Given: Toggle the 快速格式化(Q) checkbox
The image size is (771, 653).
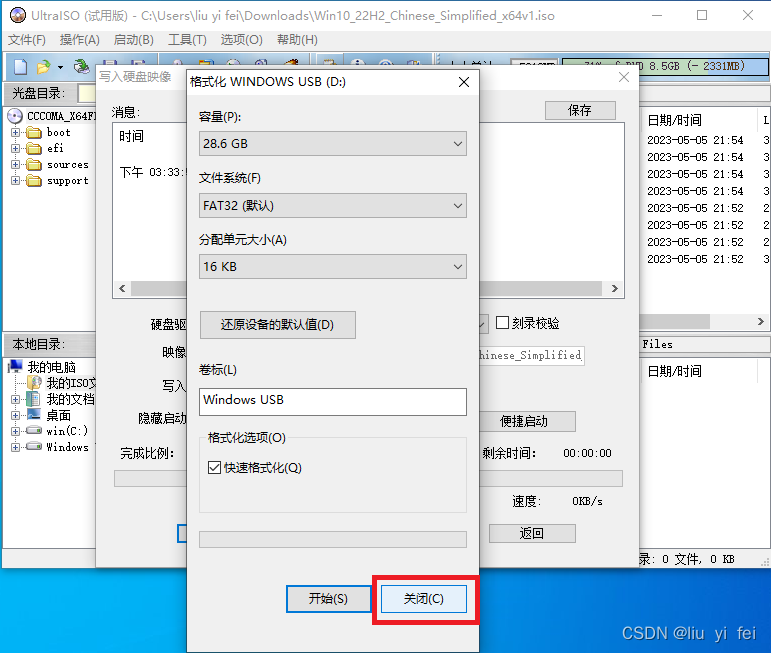Looking at the screenshot, I should click(214, 468).
